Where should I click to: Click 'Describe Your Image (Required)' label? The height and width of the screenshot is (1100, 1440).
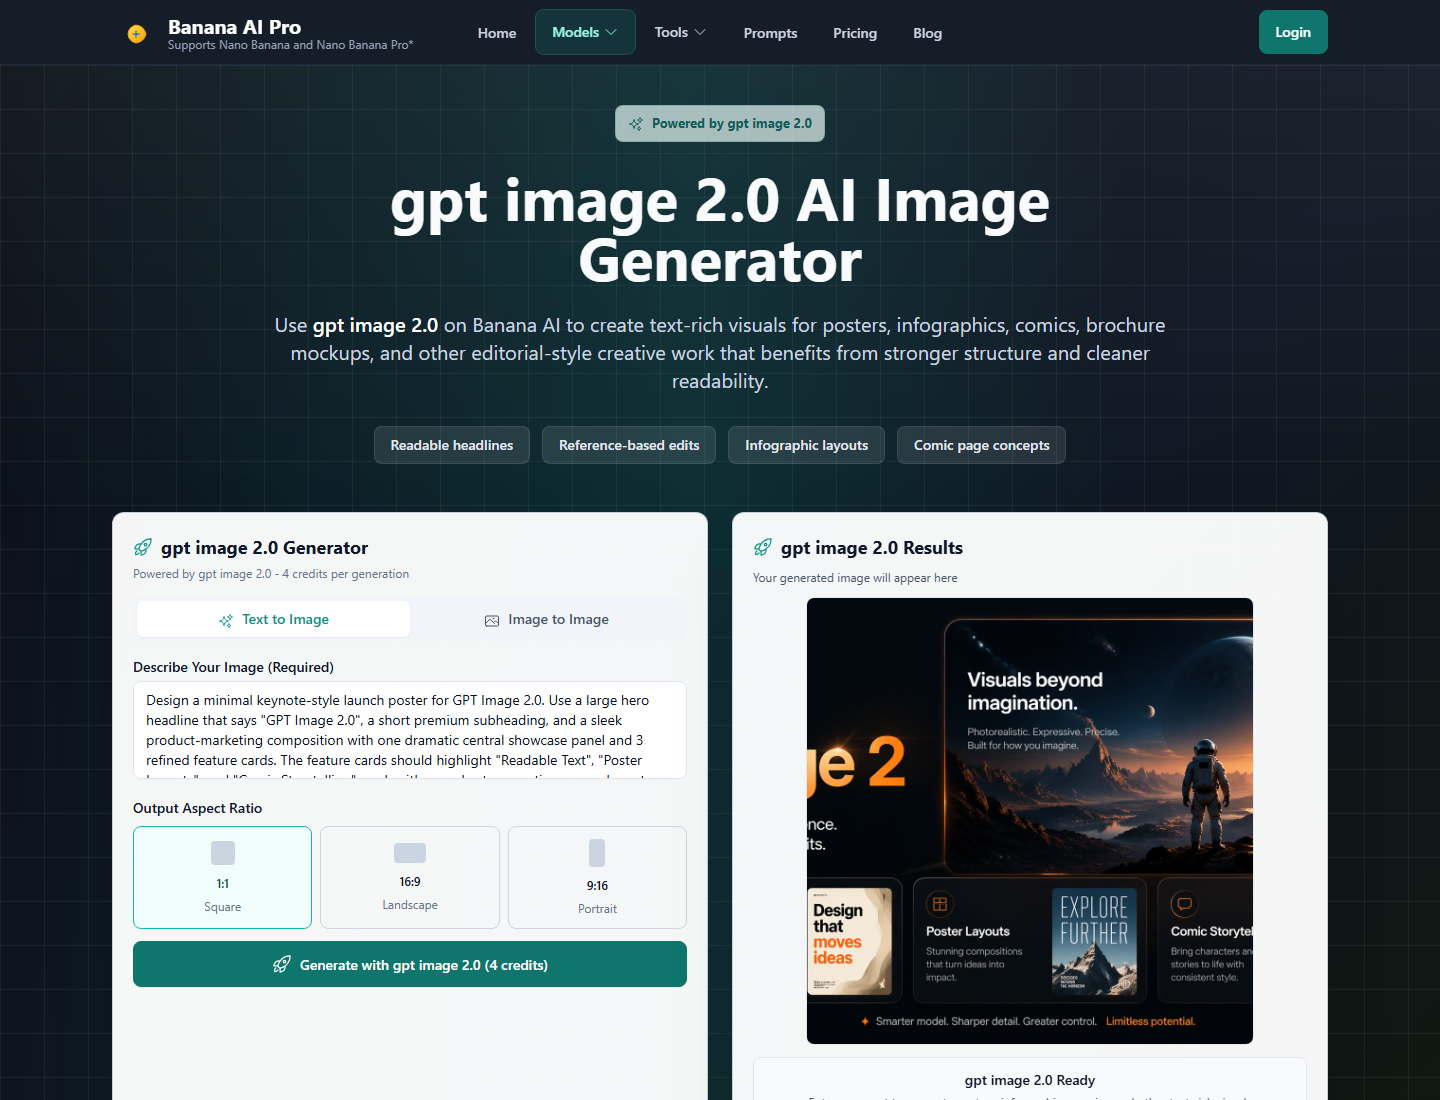233,667
